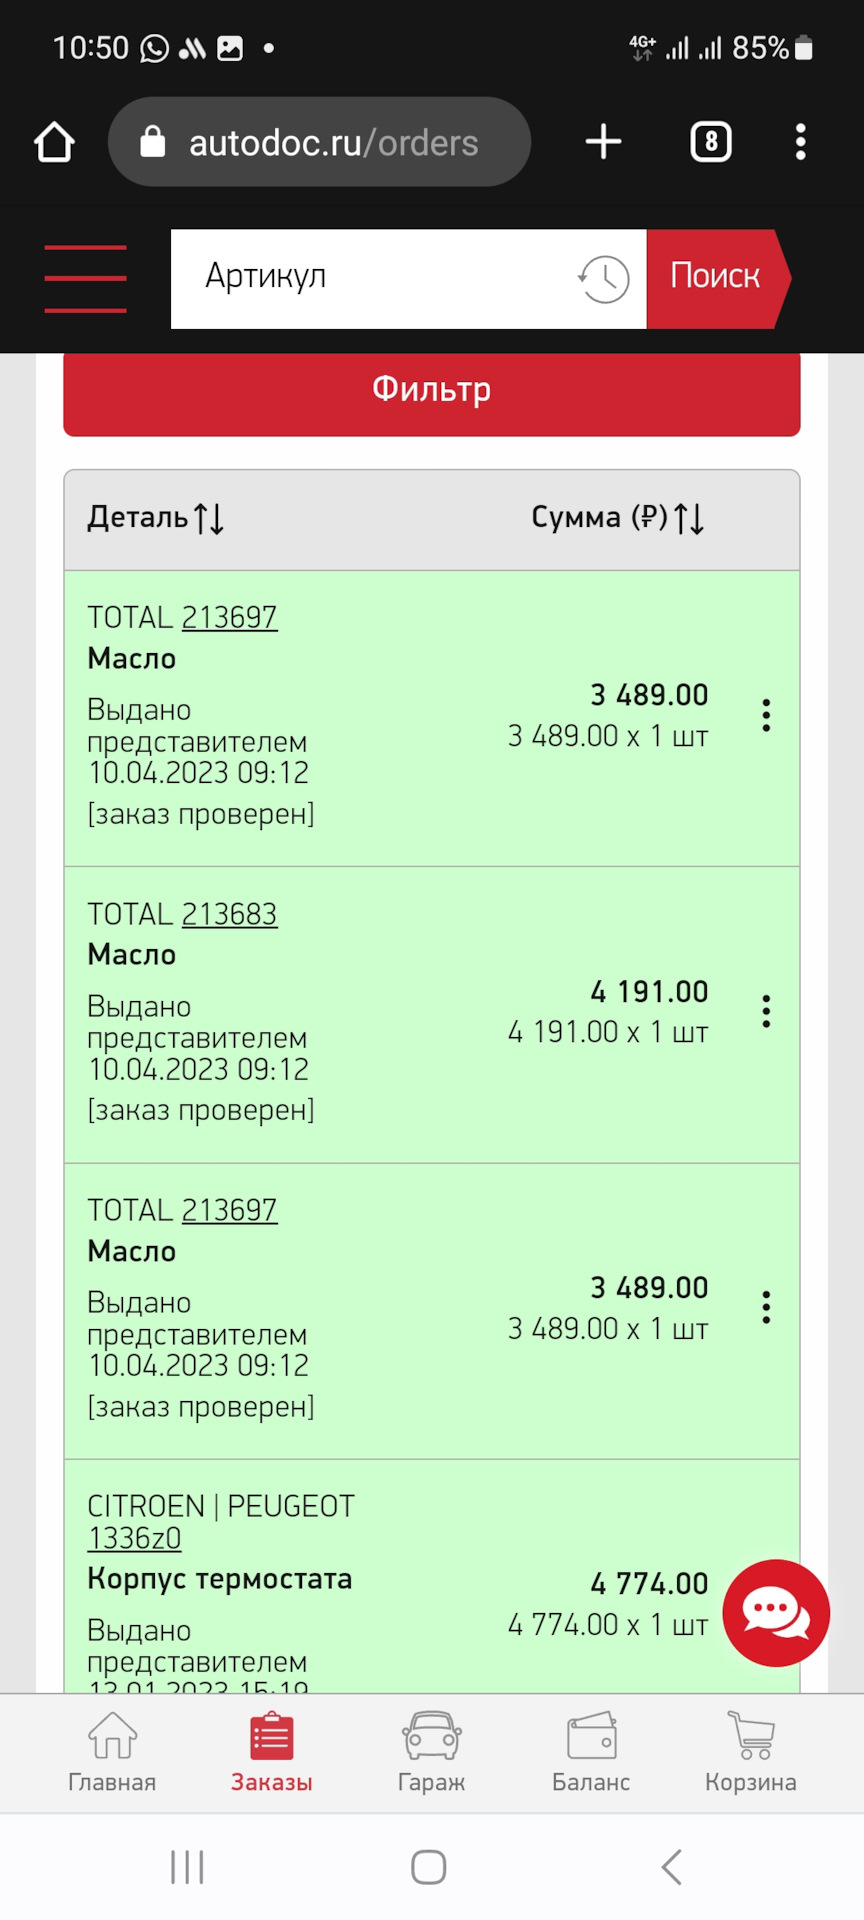Open part link 1336z0
The width and height of the screenshot is (864, 1920).
tap(134, 1538)
